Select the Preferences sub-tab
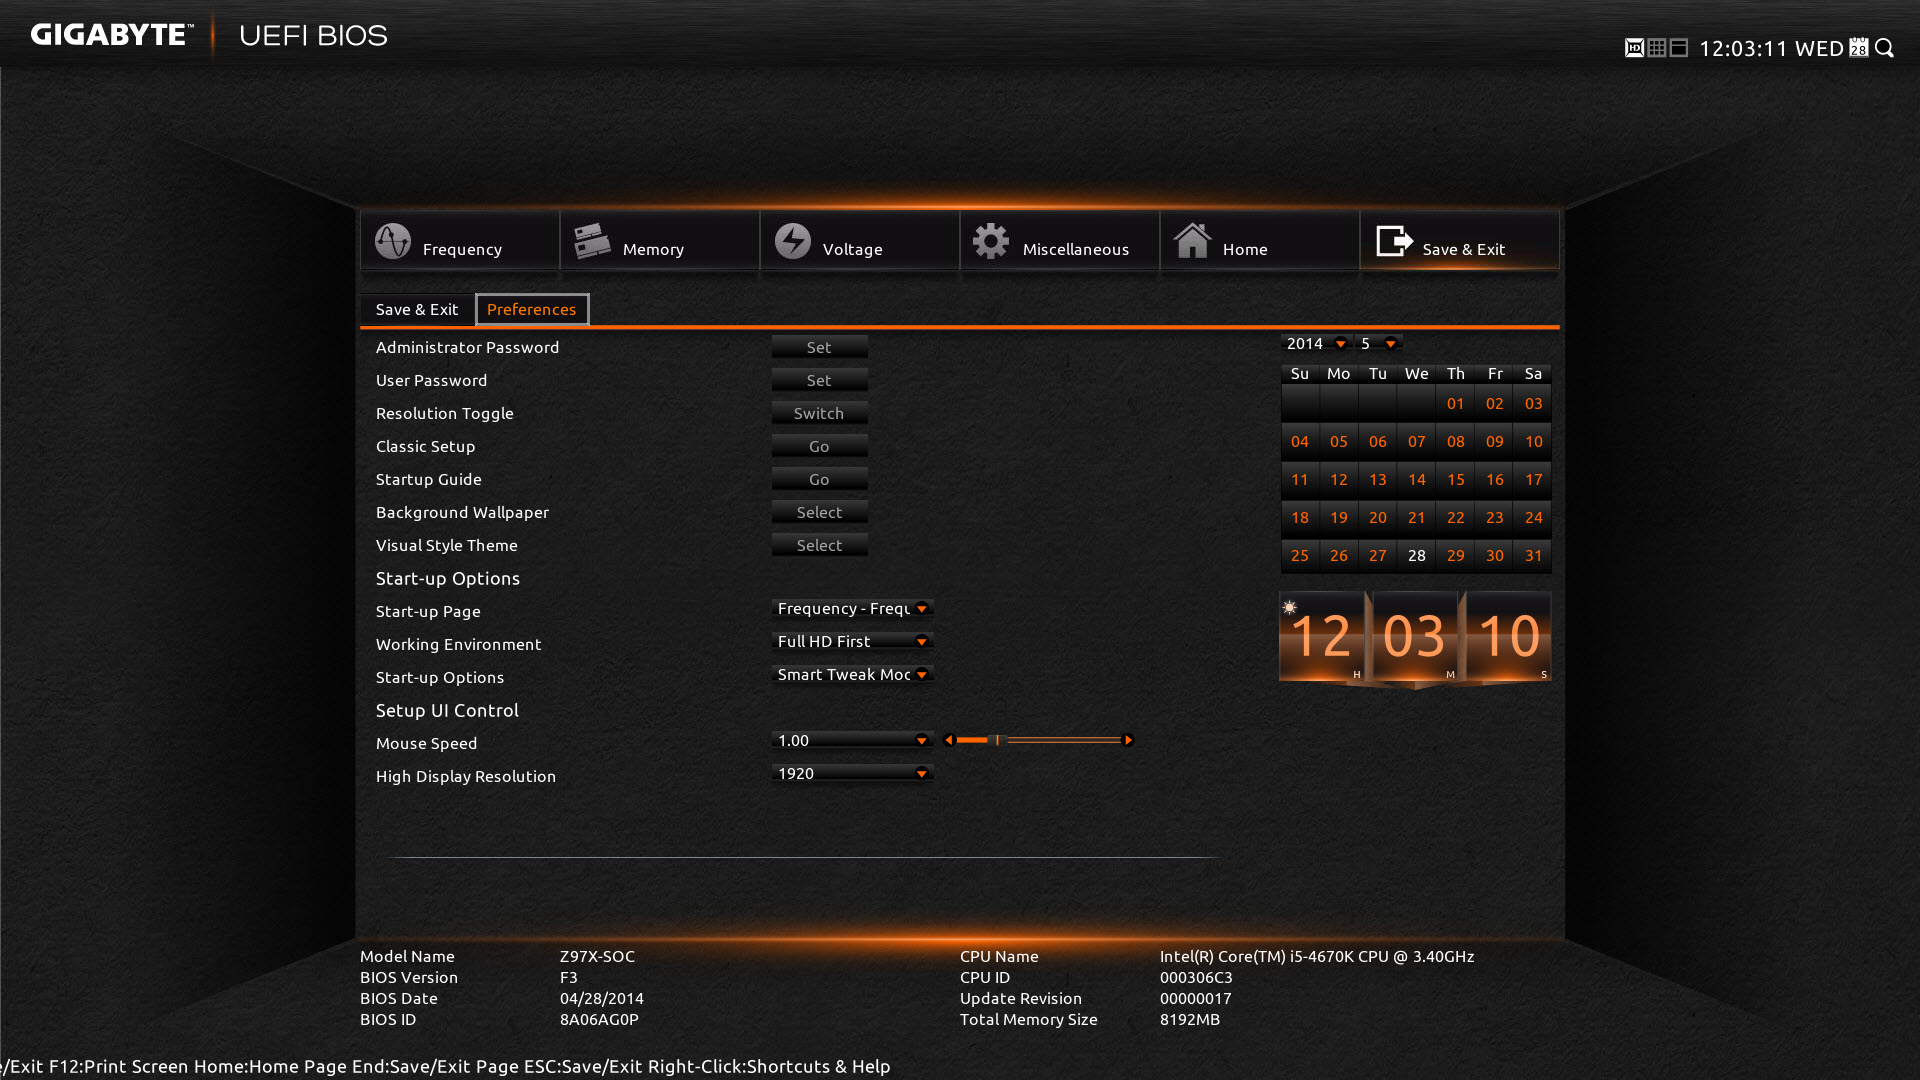The height and width of the screenshot is (1080, 1920). [x=532, y=310]
